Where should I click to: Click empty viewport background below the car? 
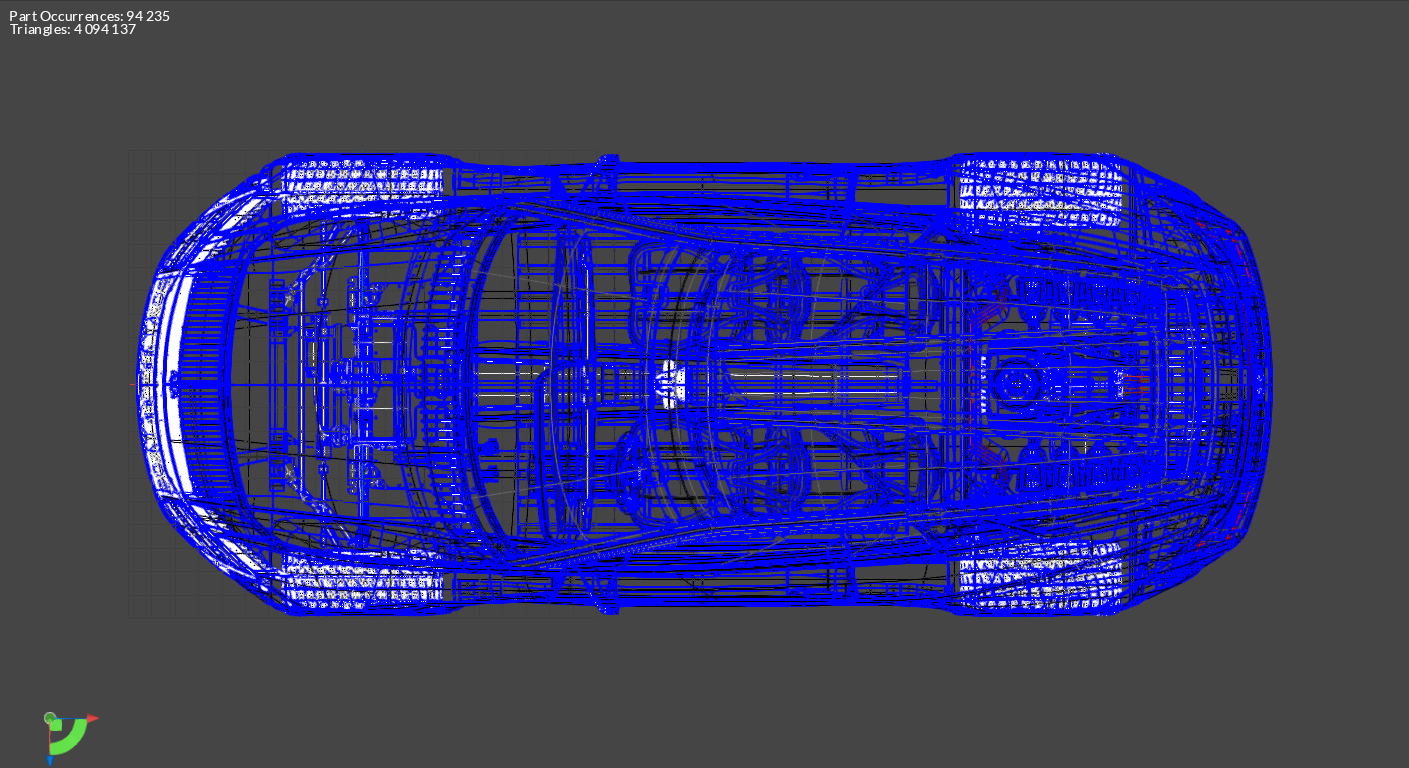[x=700, y=690]
